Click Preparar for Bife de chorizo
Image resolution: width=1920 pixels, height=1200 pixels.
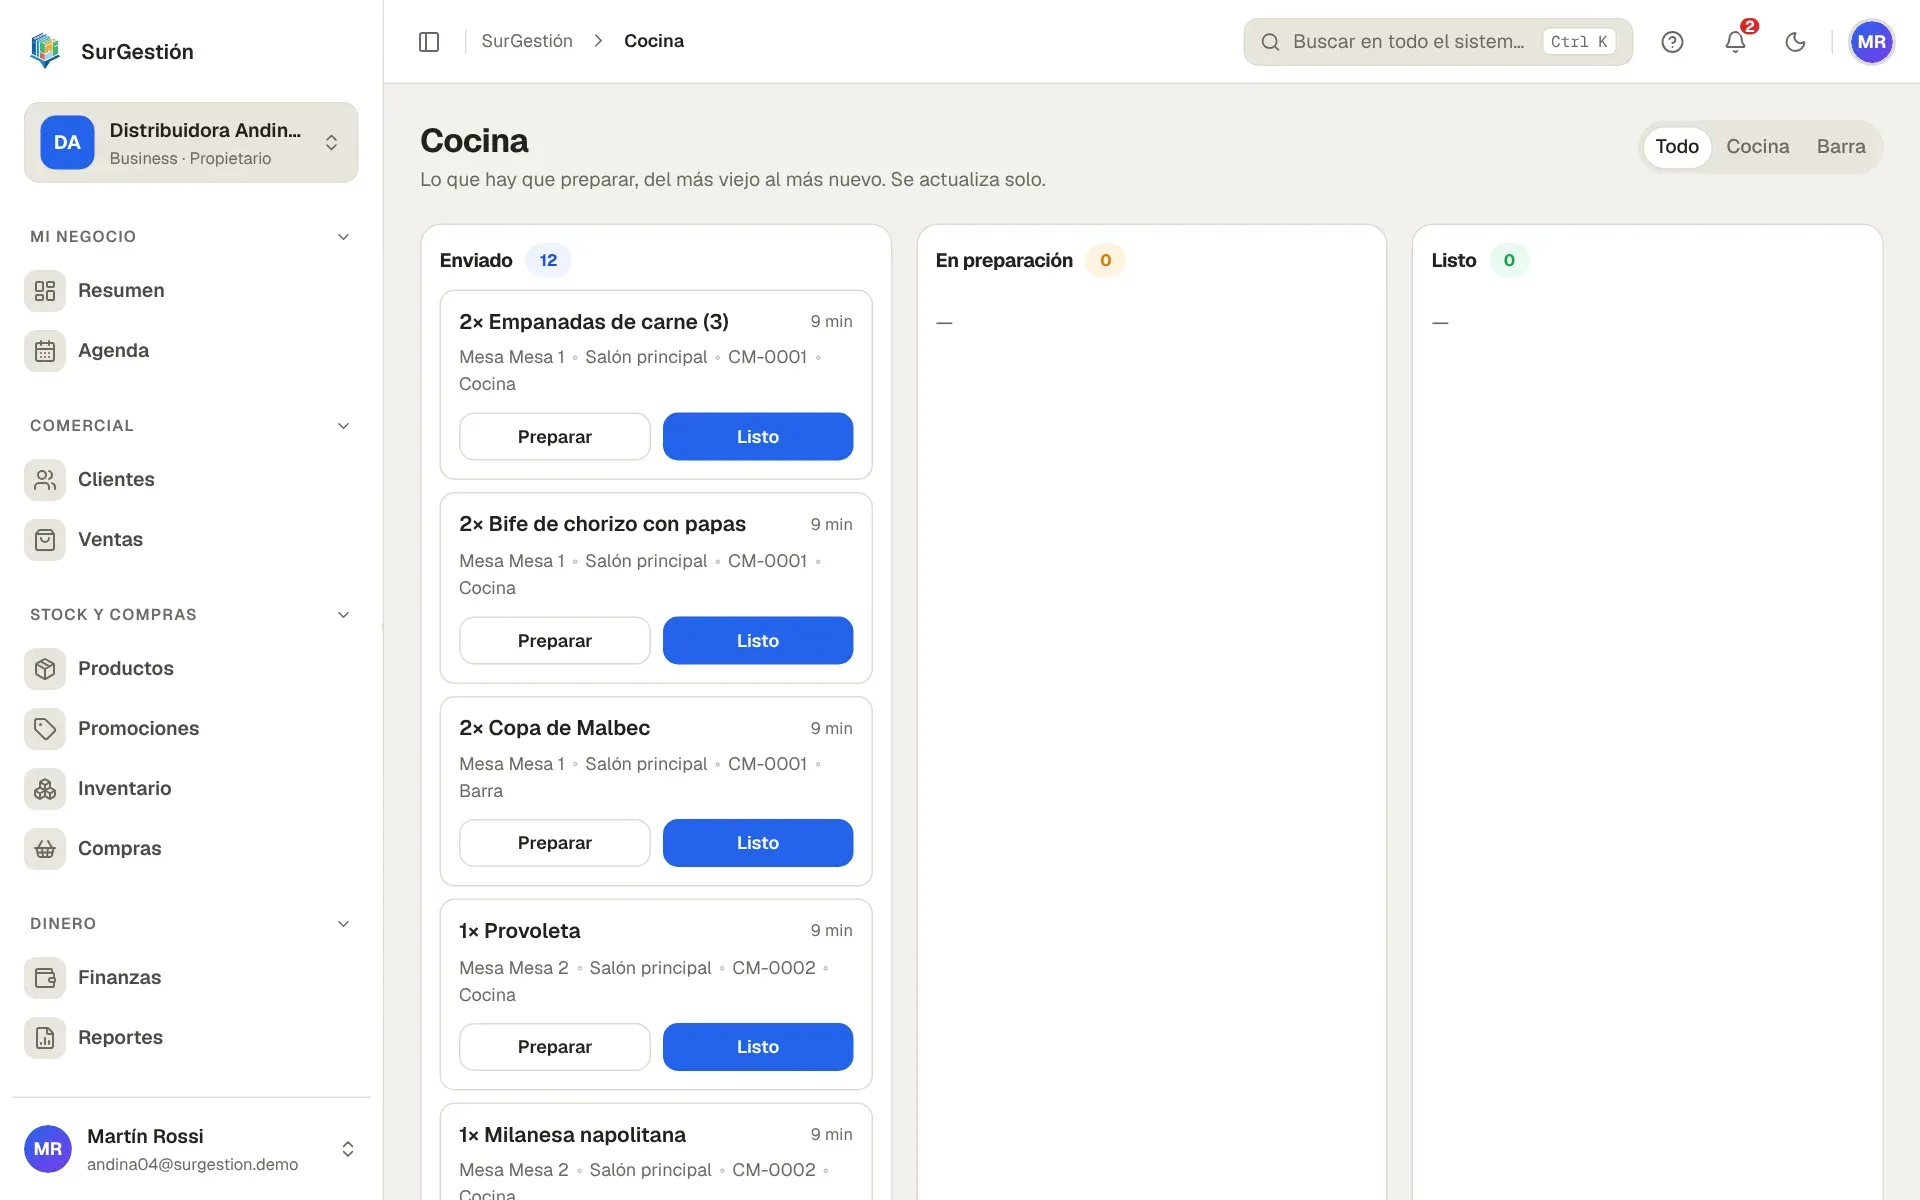tap(554, 641)
